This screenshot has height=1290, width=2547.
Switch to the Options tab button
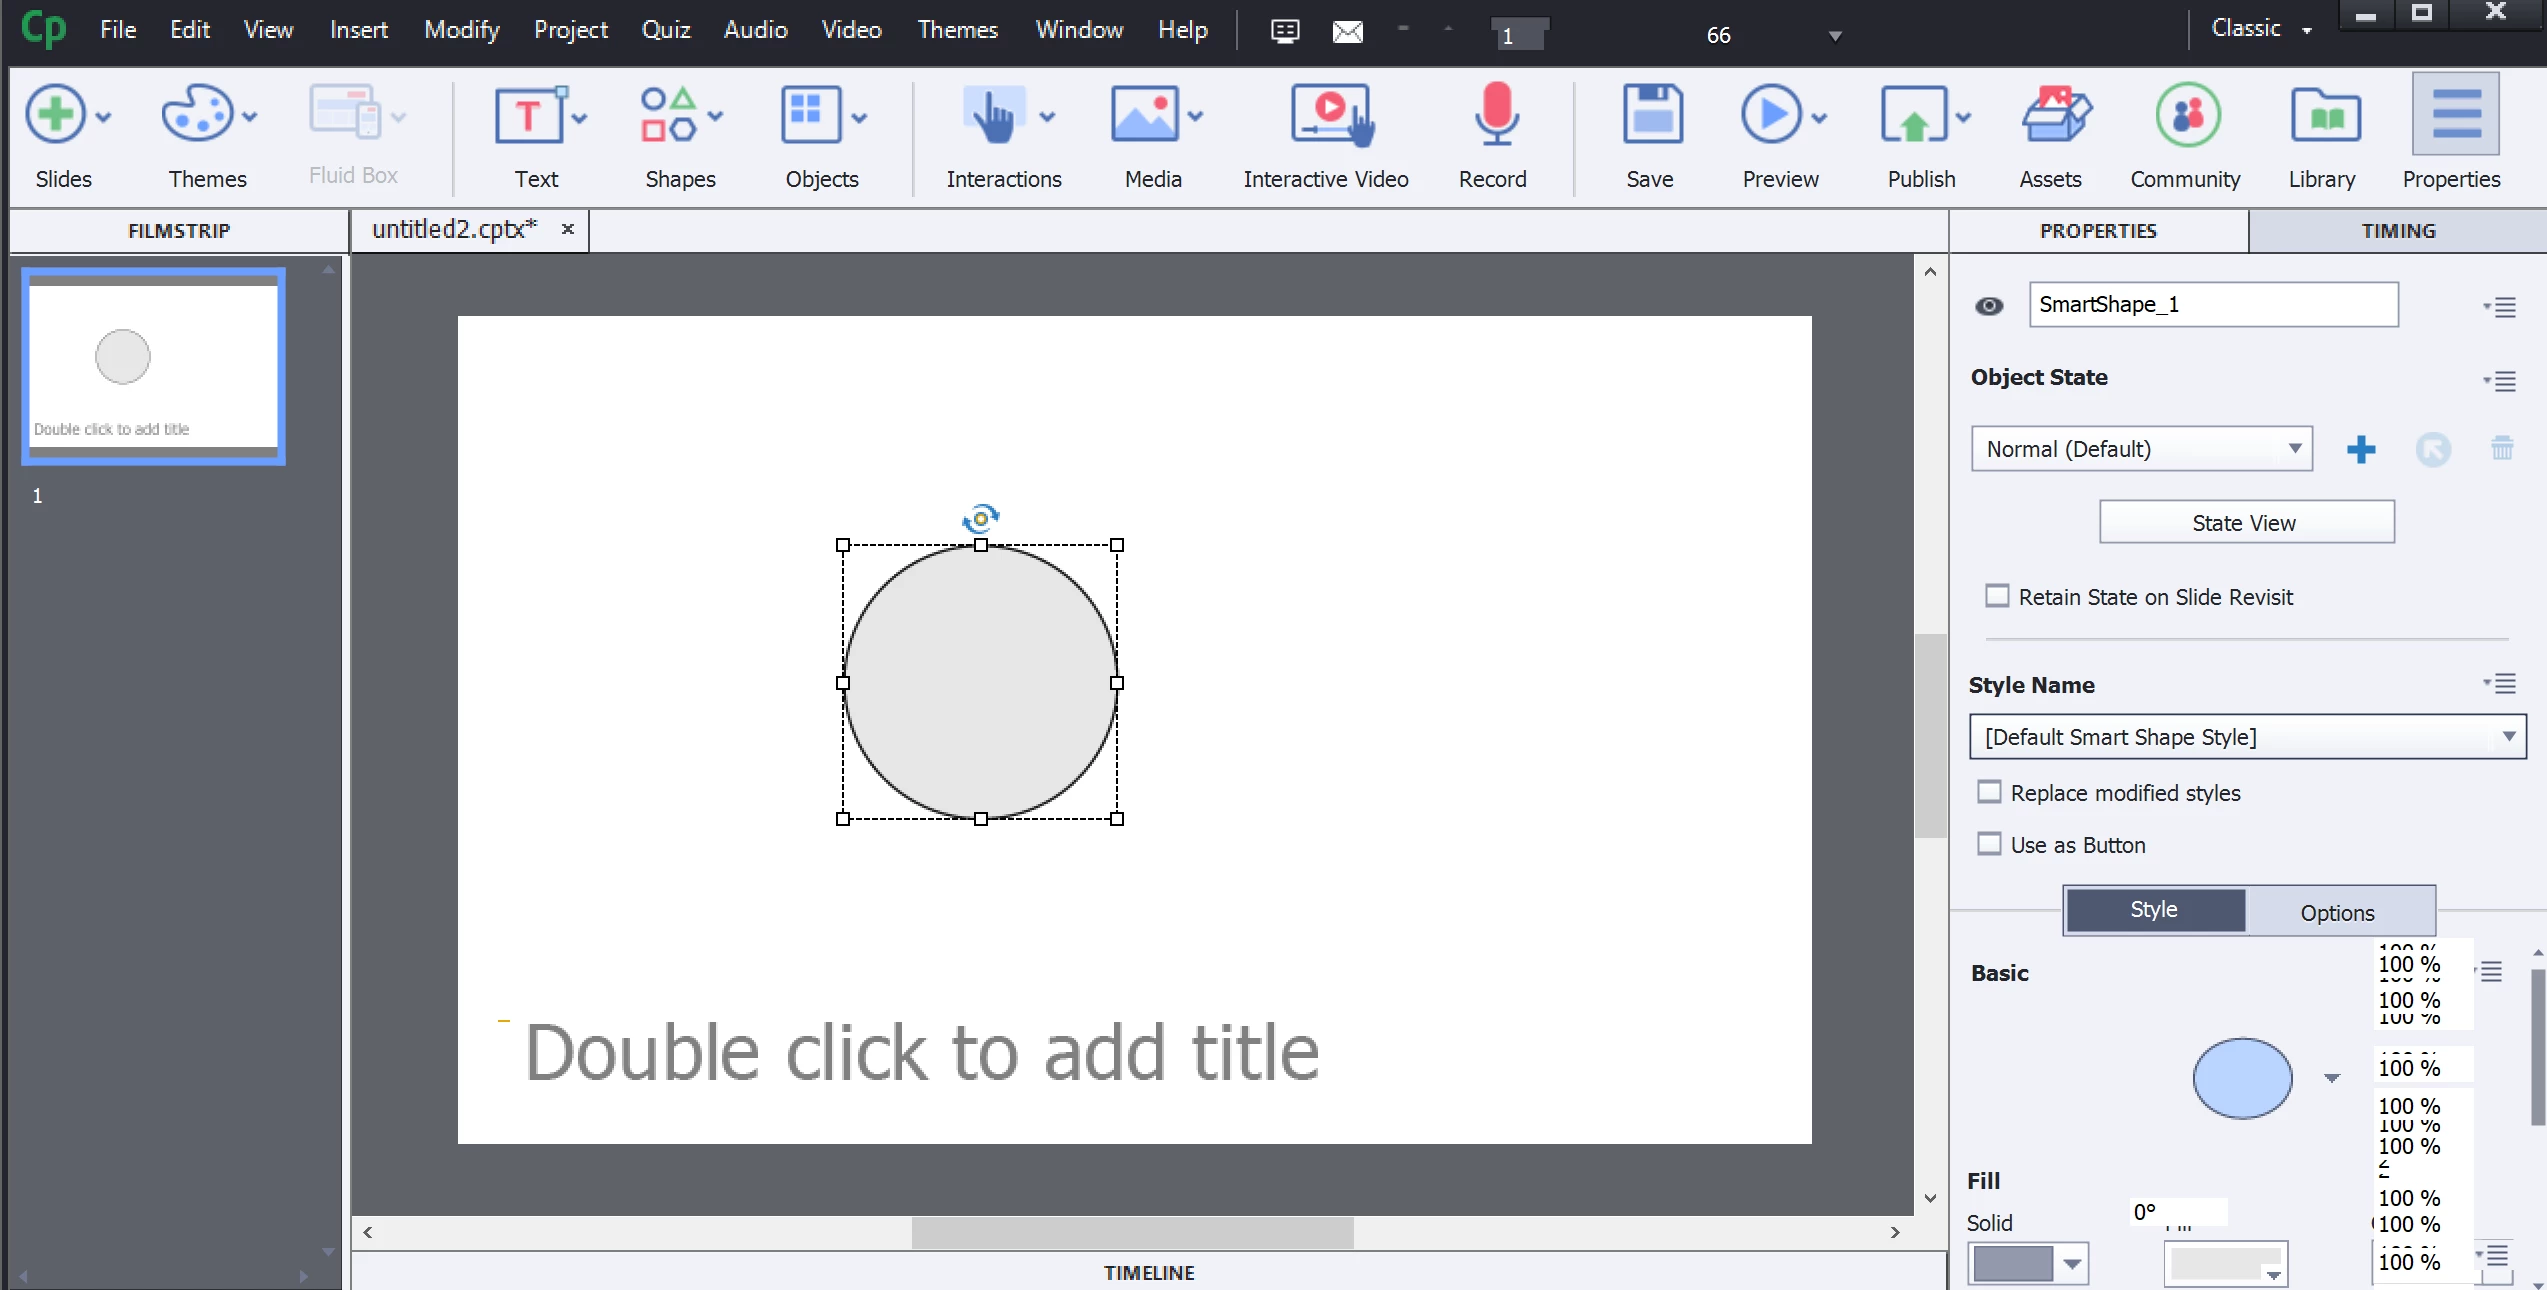(2337, 912)
